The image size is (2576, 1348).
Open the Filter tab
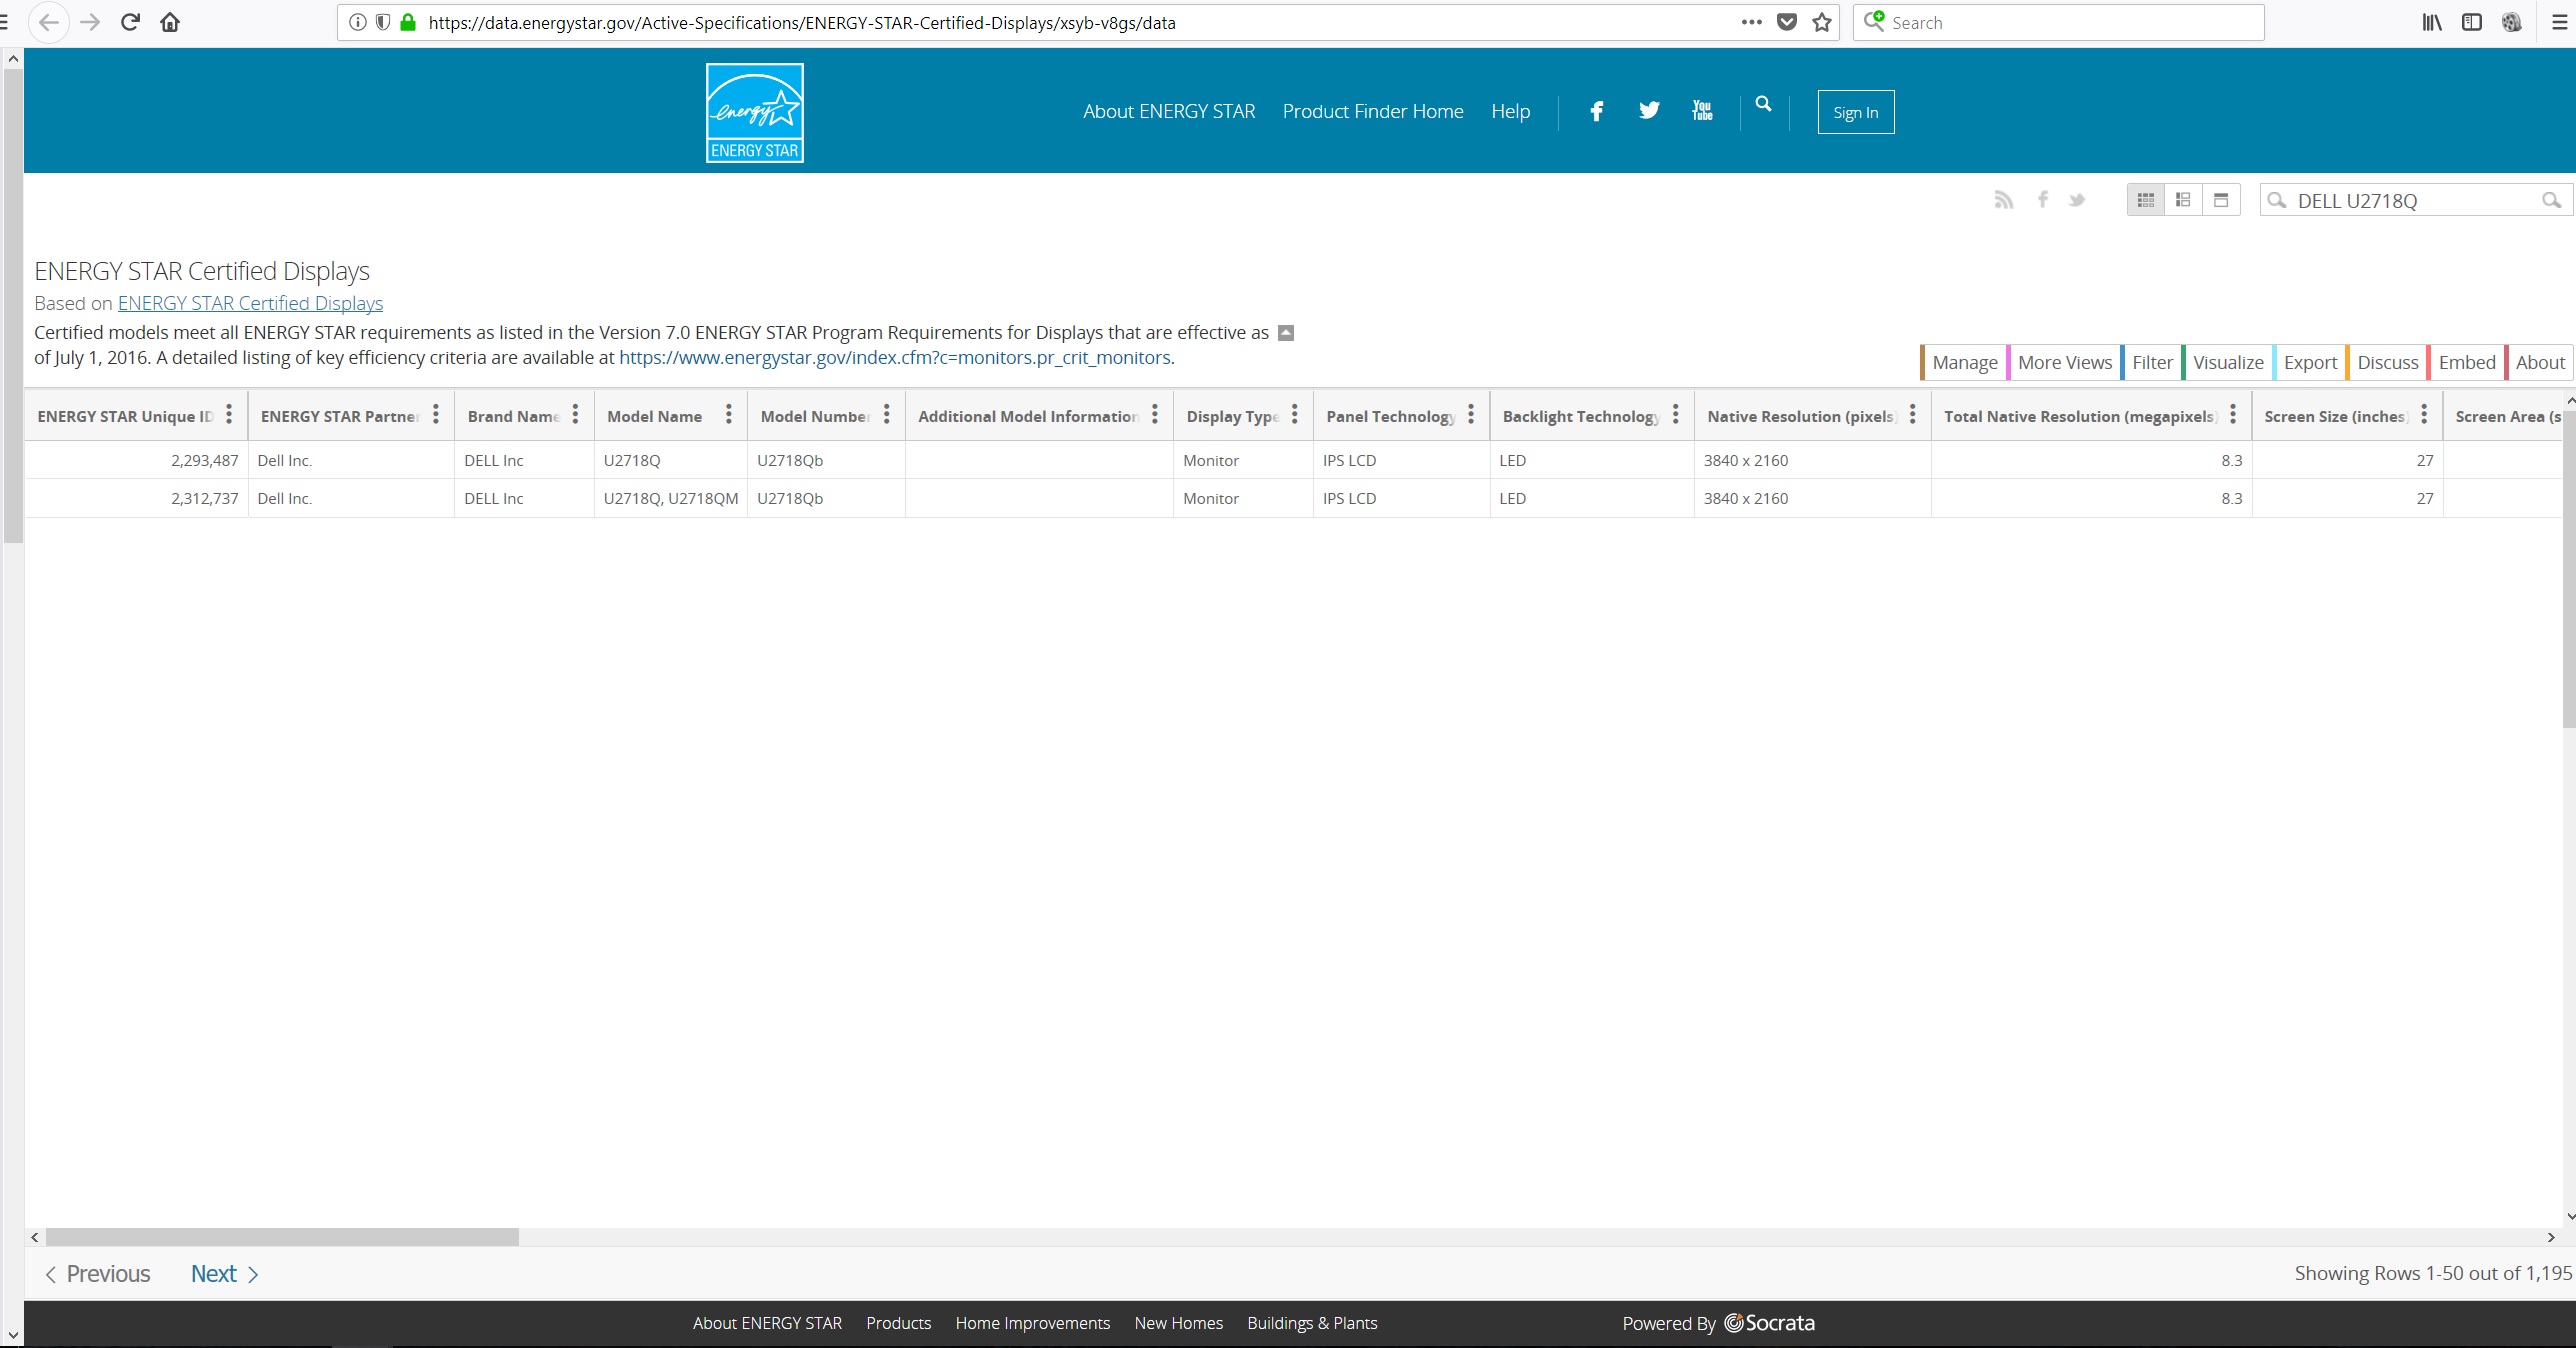tap(2151, 362)
